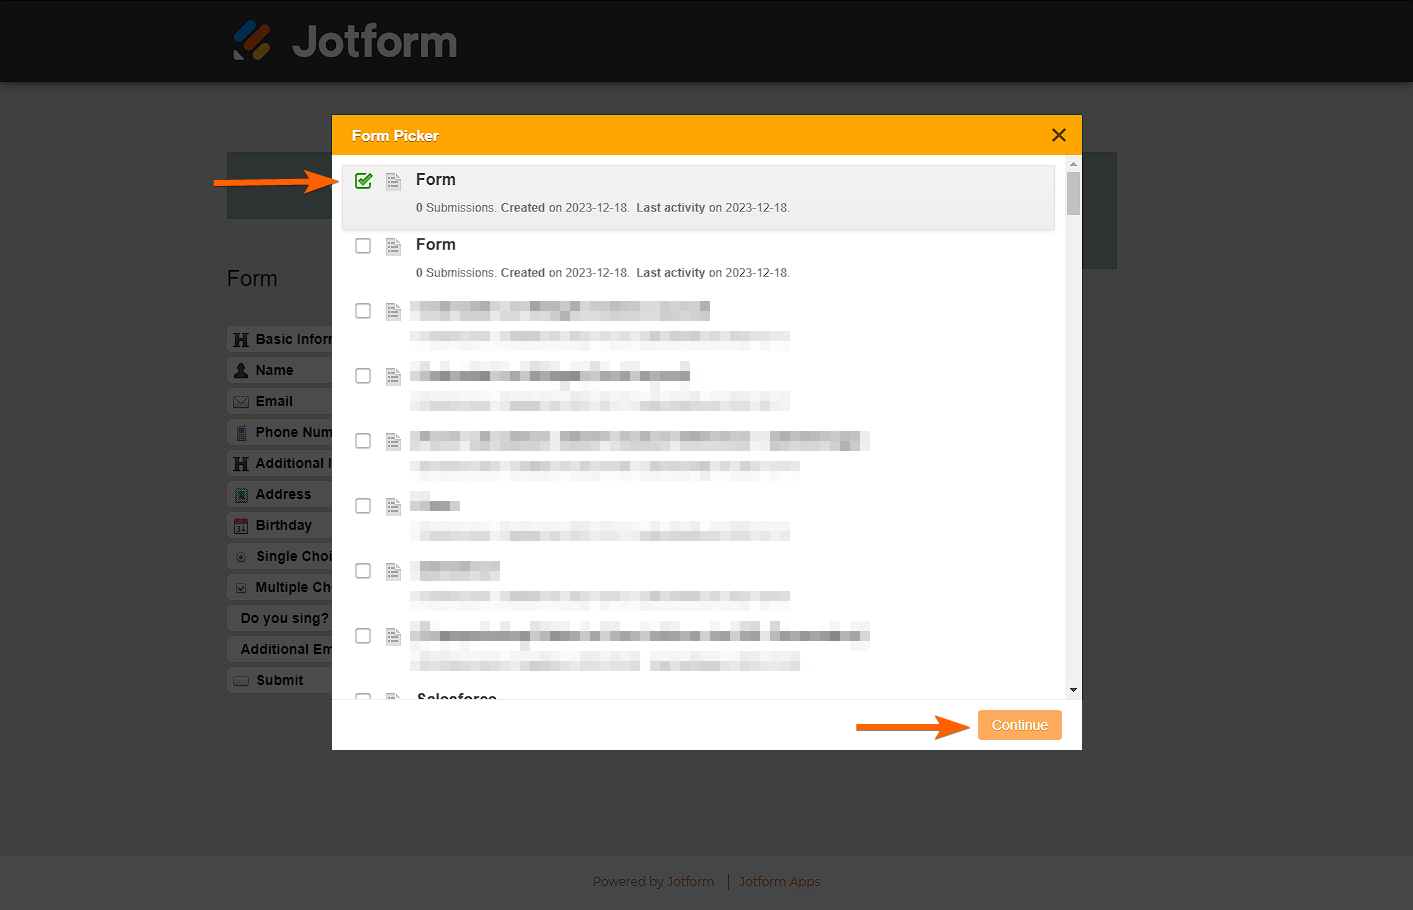Click the envelope icon next to Email
1413x910 pixels.
coord(241,402)
